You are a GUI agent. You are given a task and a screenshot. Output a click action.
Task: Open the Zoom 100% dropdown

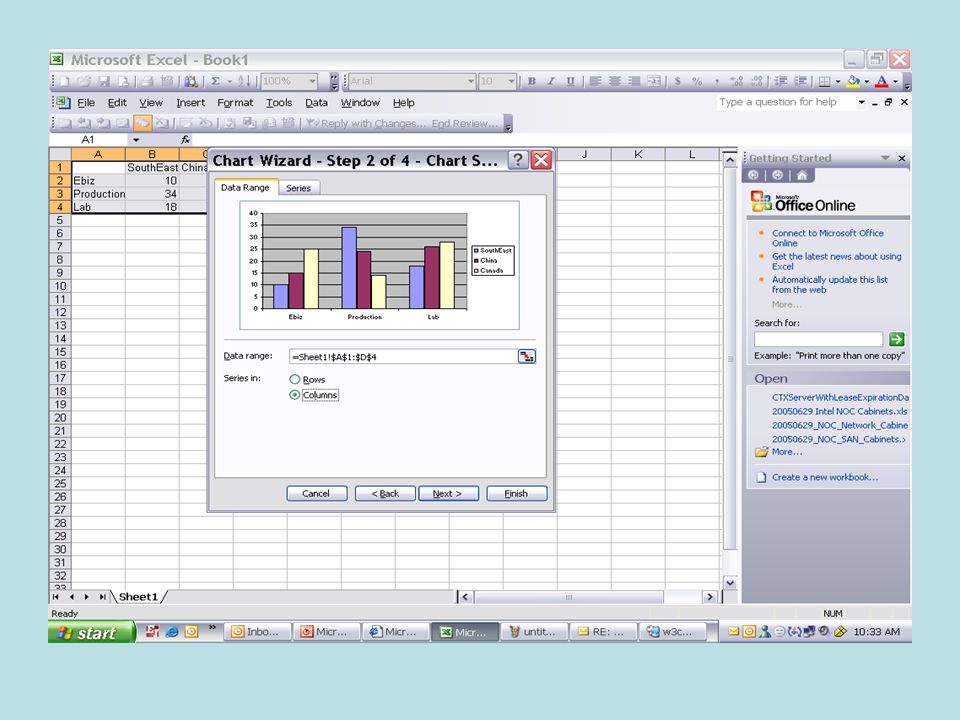click(x=312, y=81)
